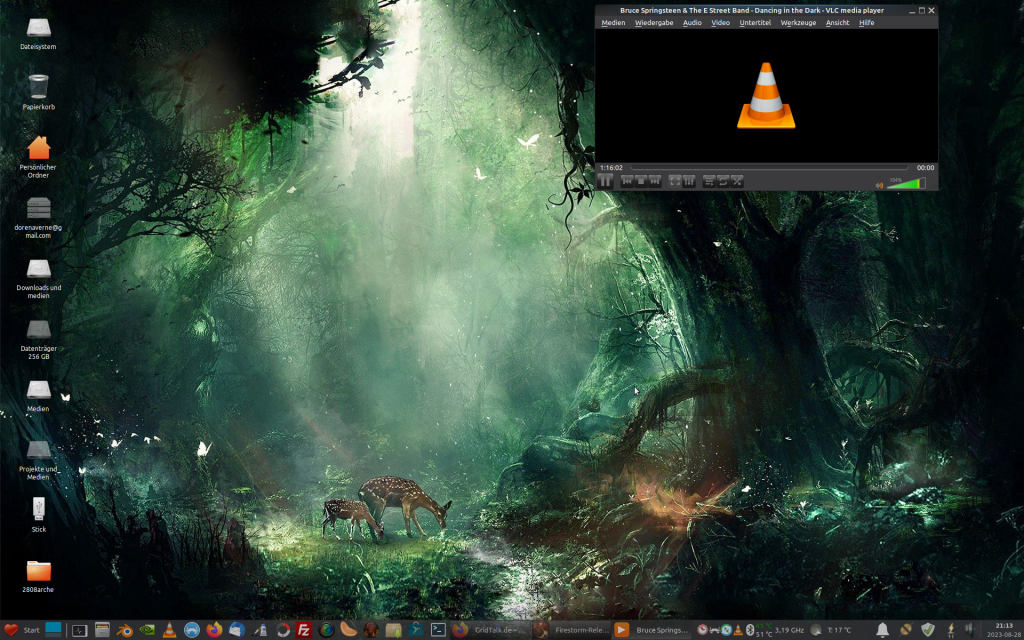Toggle loop/repeat mode in VLC
The height and width of the screenshot is (640, 1024).
tap(723, 181)
